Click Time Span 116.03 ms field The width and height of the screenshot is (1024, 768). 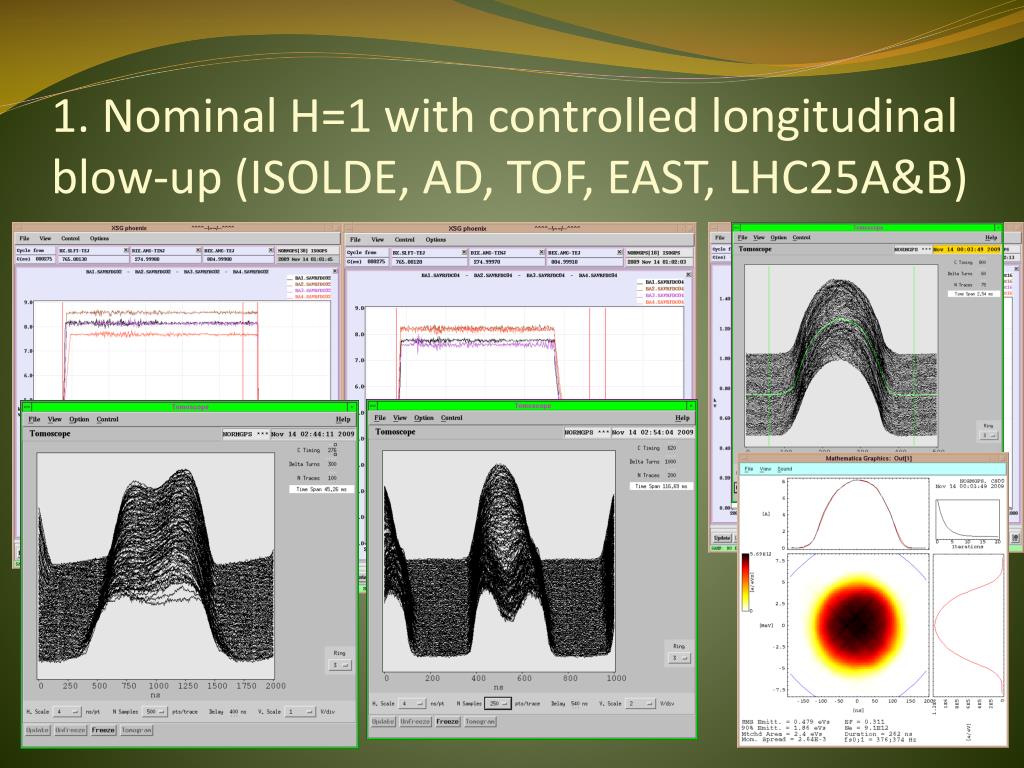[x=662, y=486]
